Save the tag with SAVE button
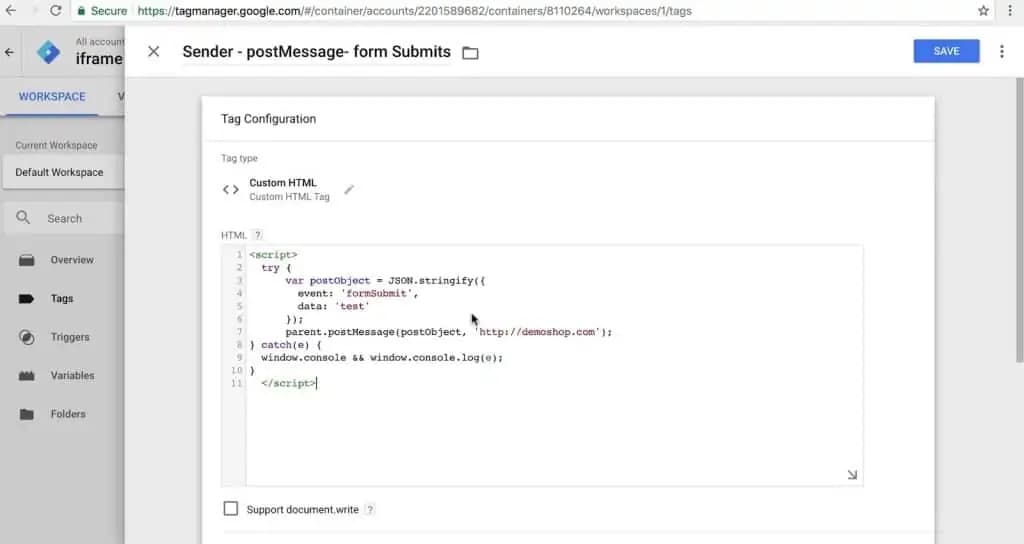Viewport: 1024px width, 544px height. [x=946, y=51]
